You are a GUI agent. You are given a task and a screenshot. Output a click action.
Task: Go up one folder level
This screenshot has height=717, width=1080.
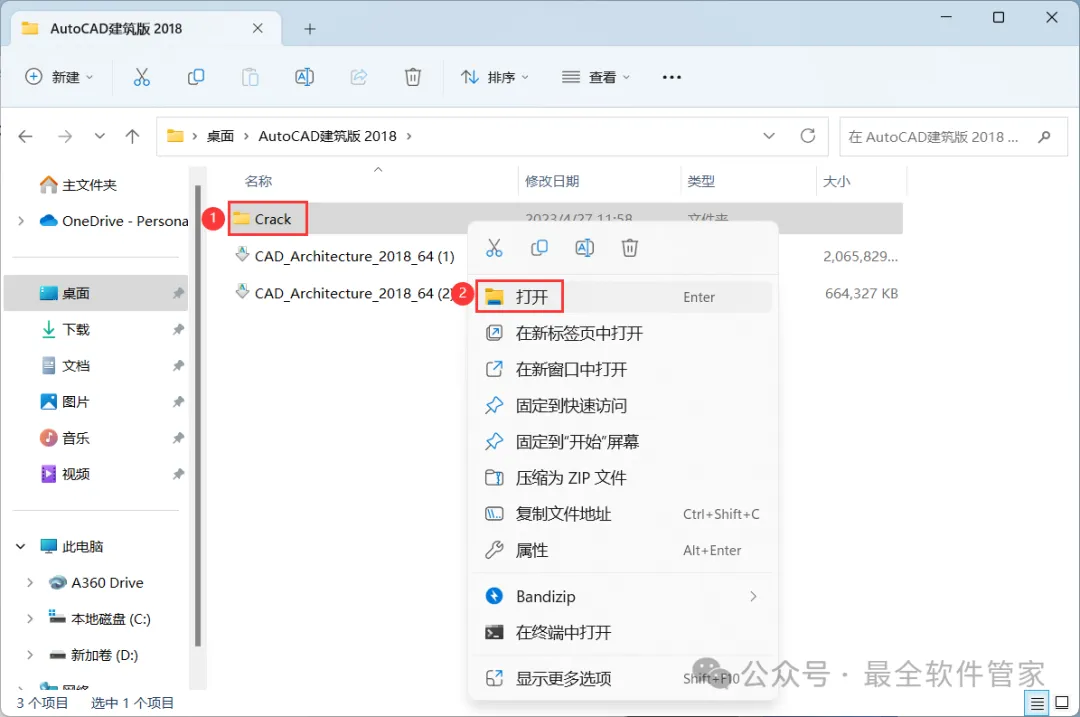coord(132,136)
